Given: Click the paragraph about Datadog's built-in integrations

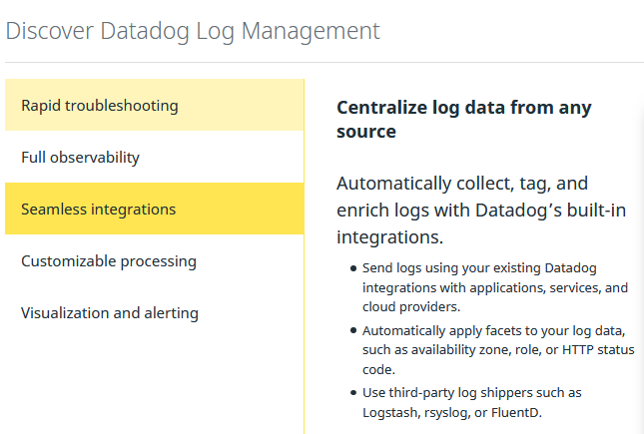Looking at the screenshot, I should (x=476, y=211).
